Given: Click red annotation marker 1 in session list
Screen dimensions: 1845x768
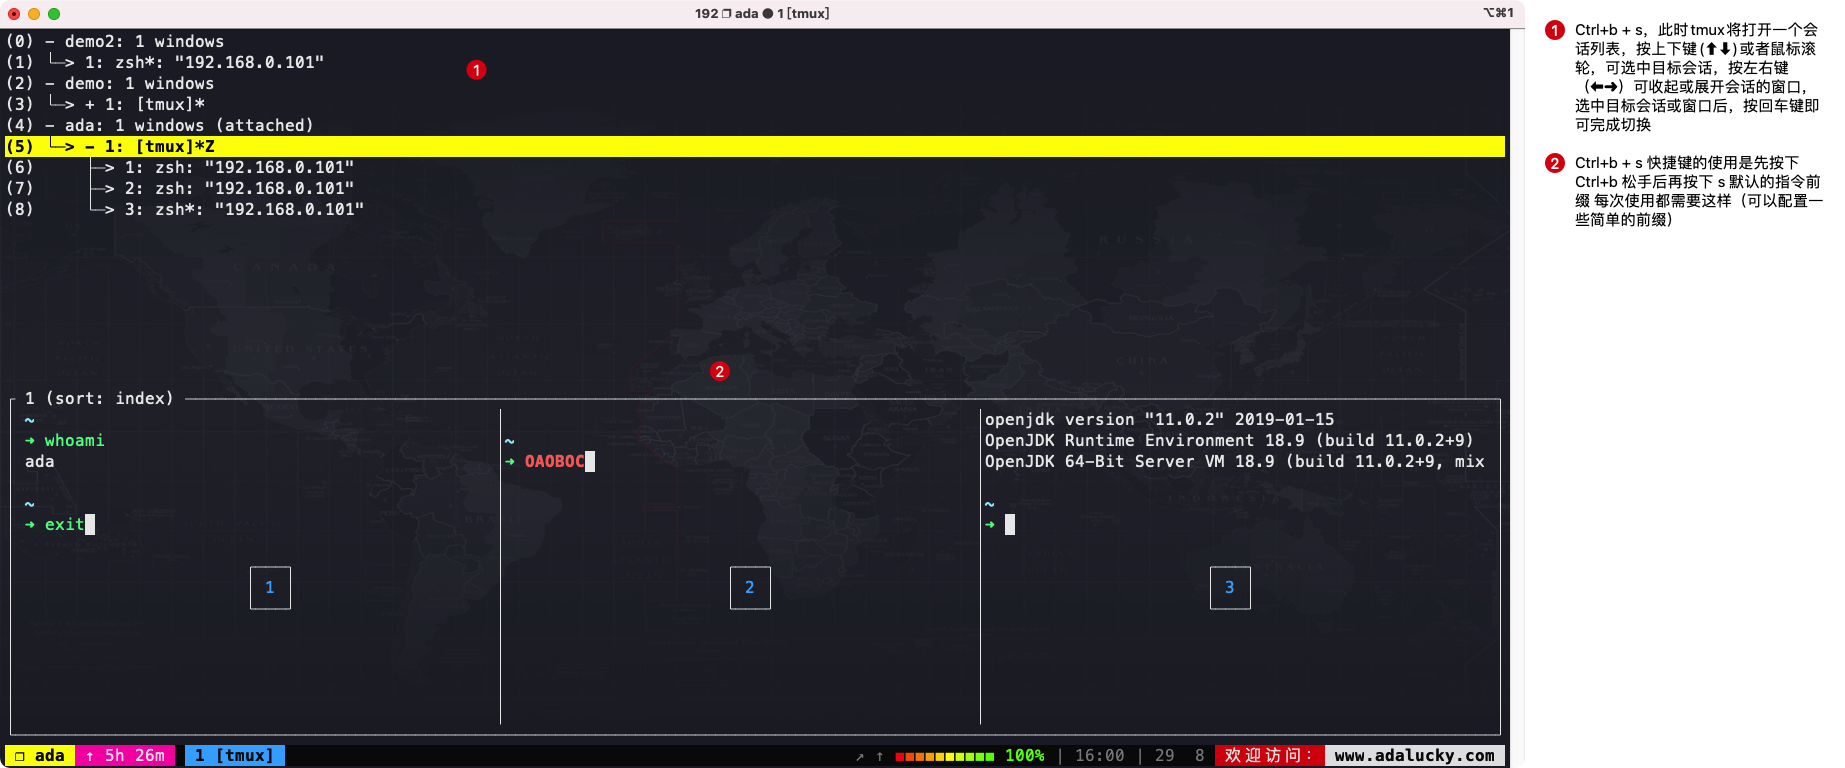Looking at the screenshot, I should (476, 70).
